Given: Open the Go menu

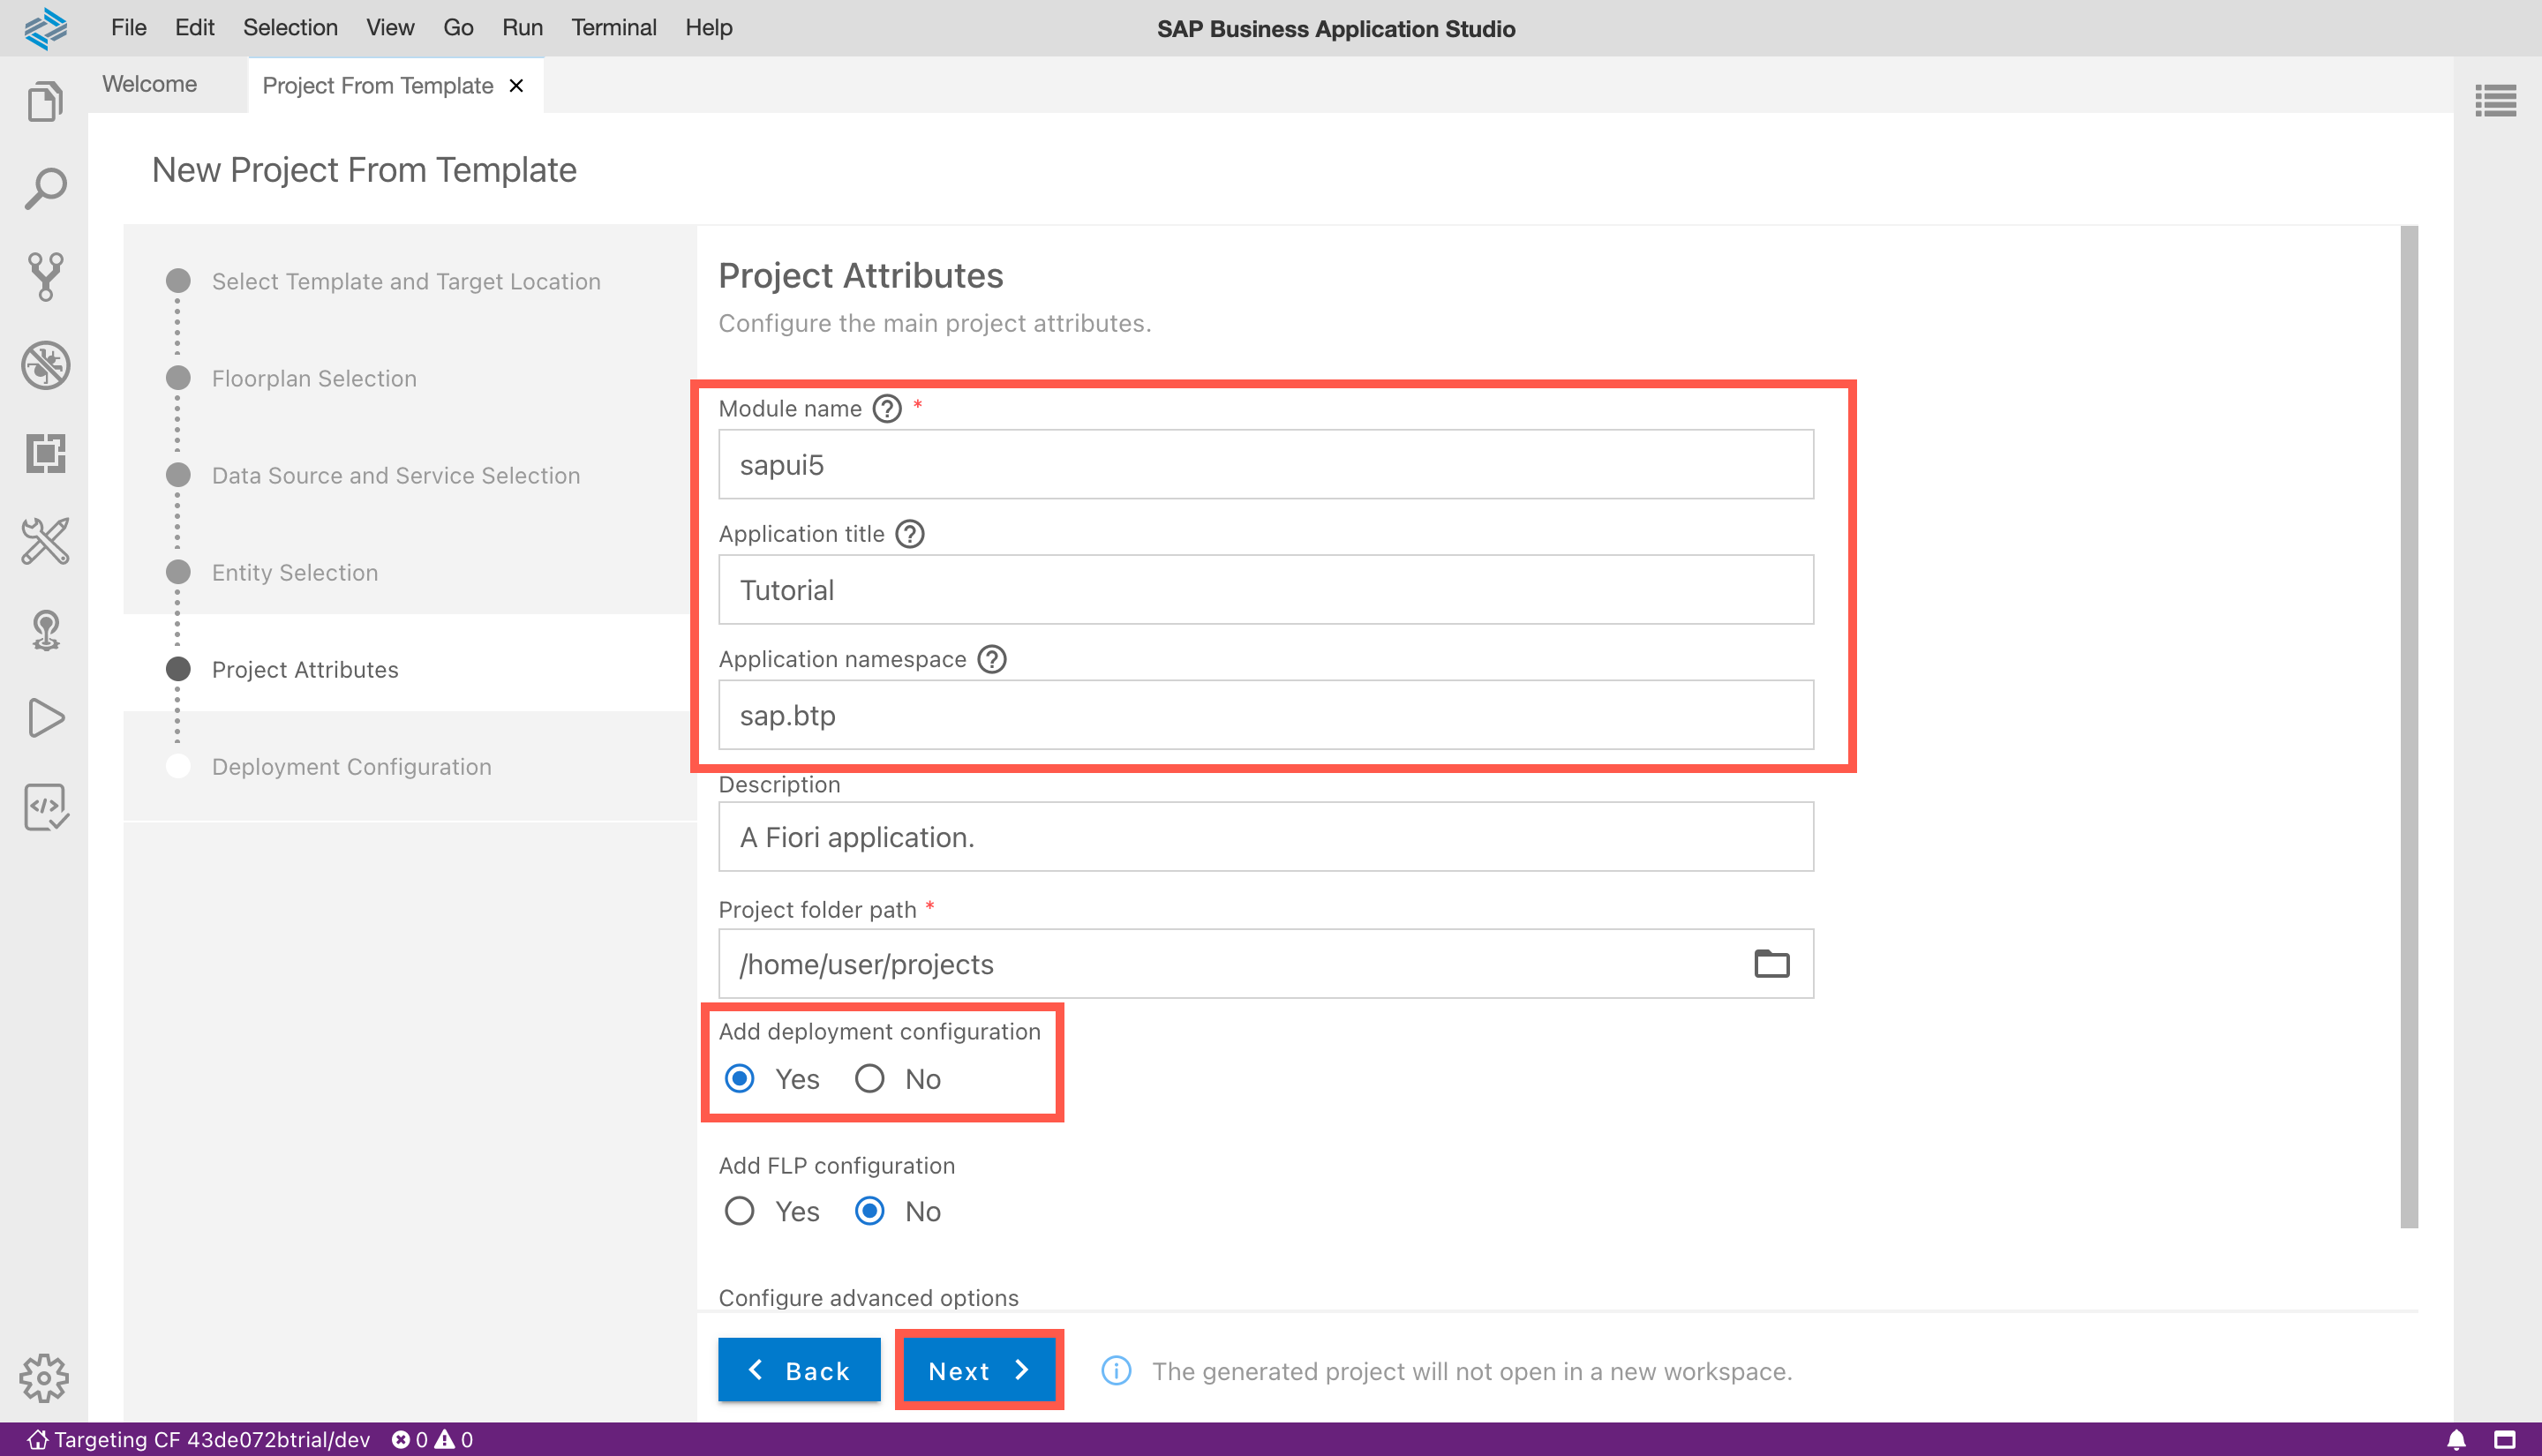Looking at the screenshot, I should point(458,28).
